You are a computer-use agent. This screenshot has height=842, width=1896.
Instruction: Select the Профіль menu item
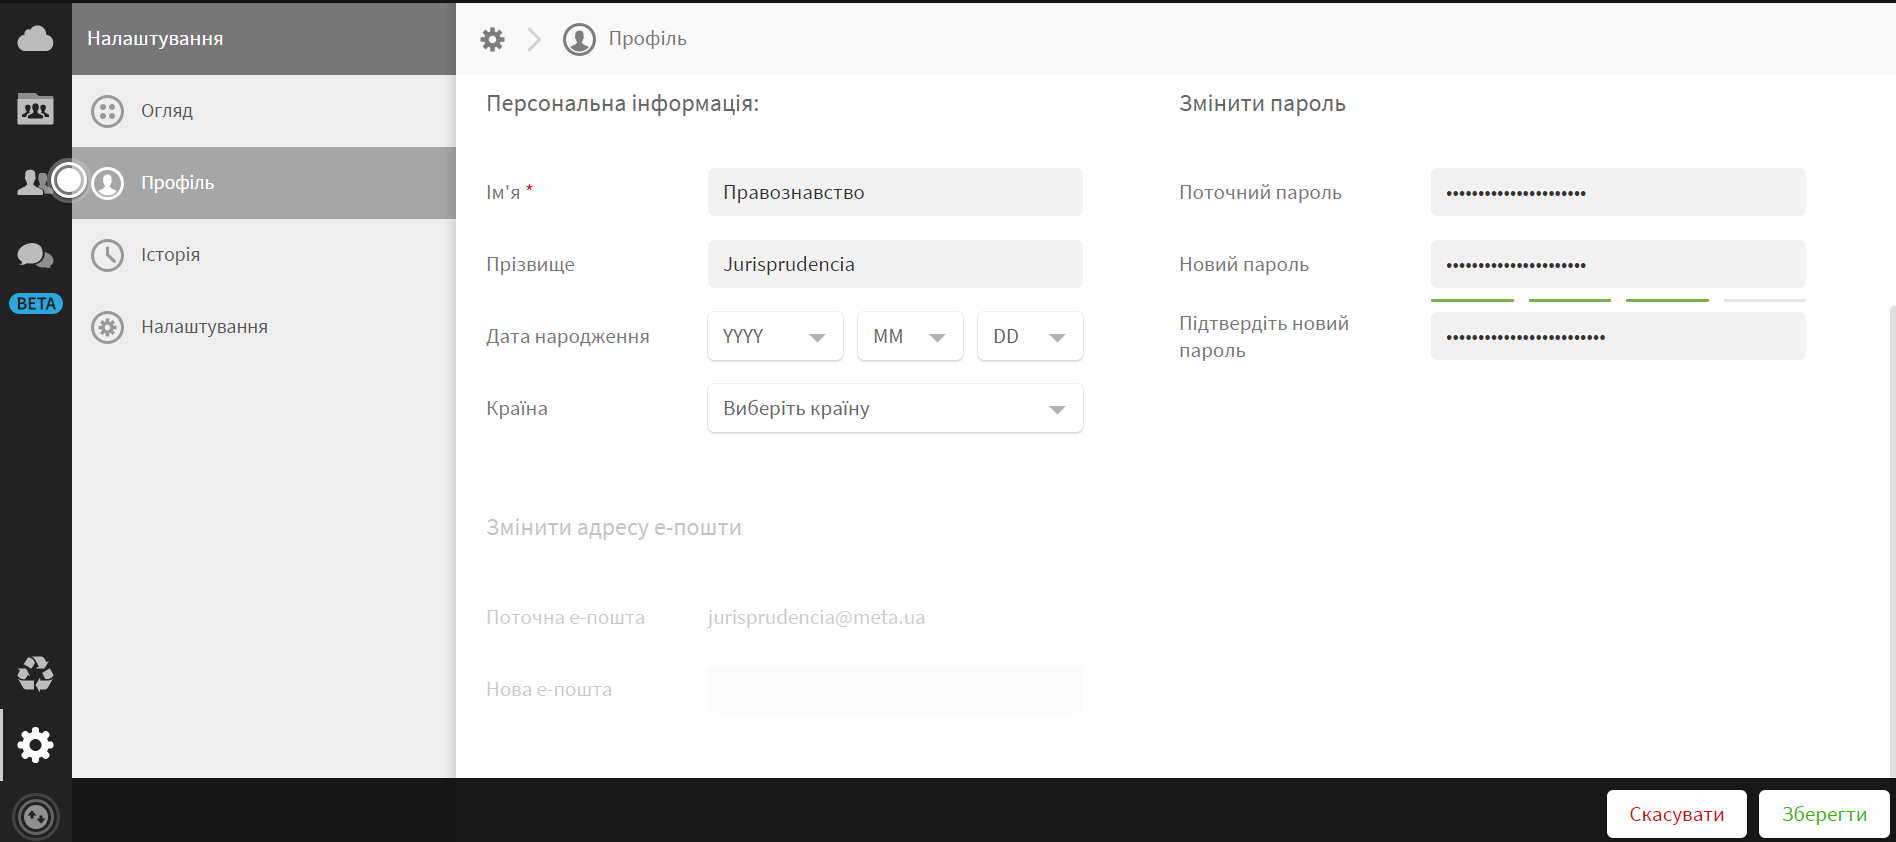(x=264, y=183)
